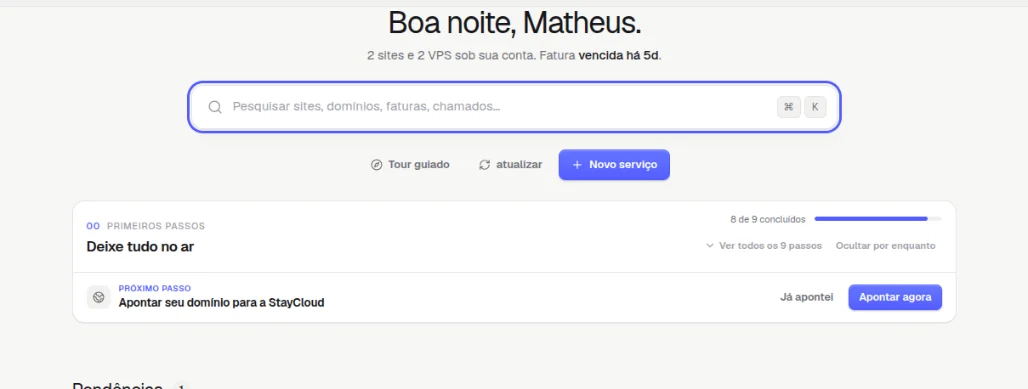Click the plus icon on Novo serviço

577,165
